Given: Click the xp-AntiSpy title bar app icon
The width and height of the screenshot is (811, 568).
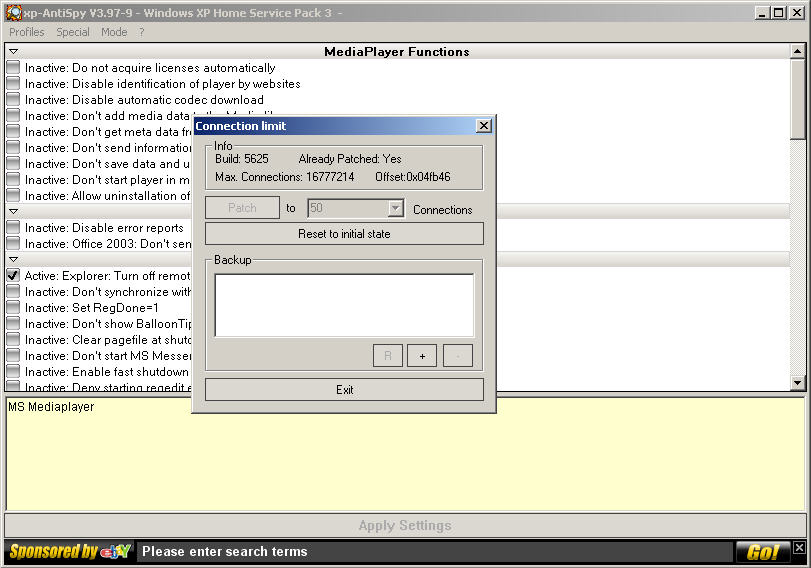Looking at the screenshot, I should point(13,13).
